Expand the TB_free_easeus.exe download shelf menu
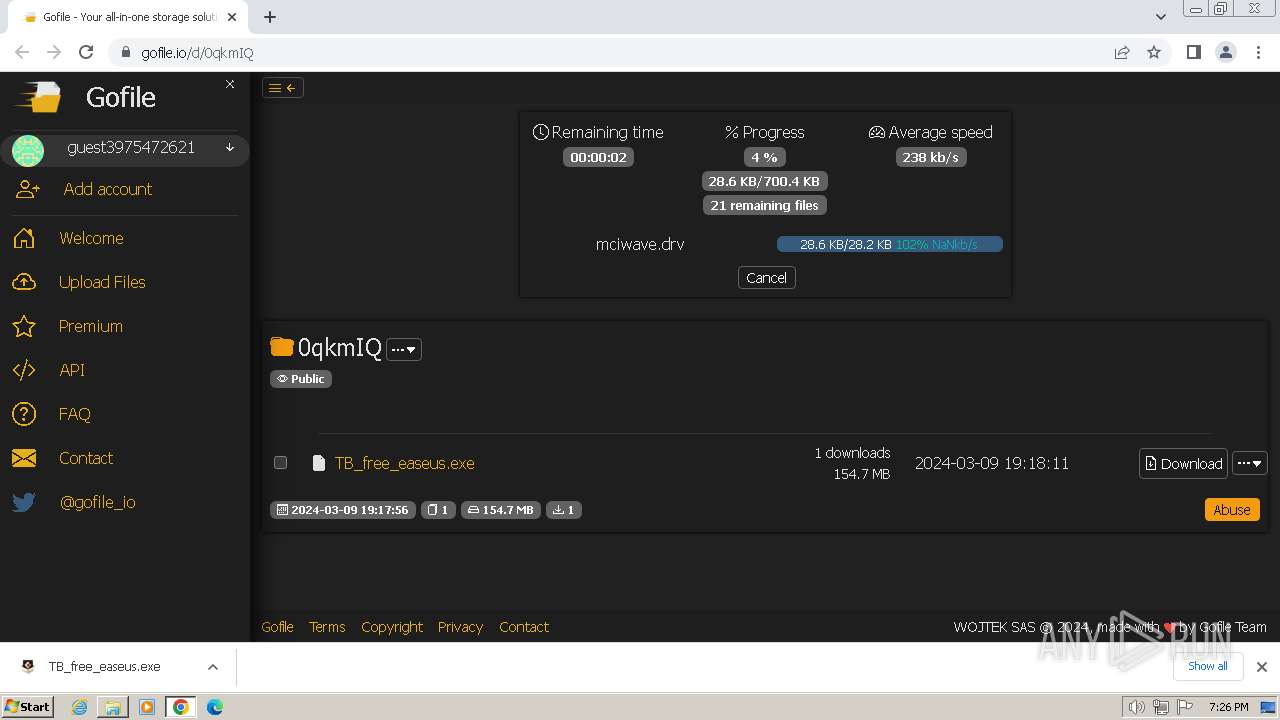This screenshot has height=720, width=1280. (x=213, y=667)
